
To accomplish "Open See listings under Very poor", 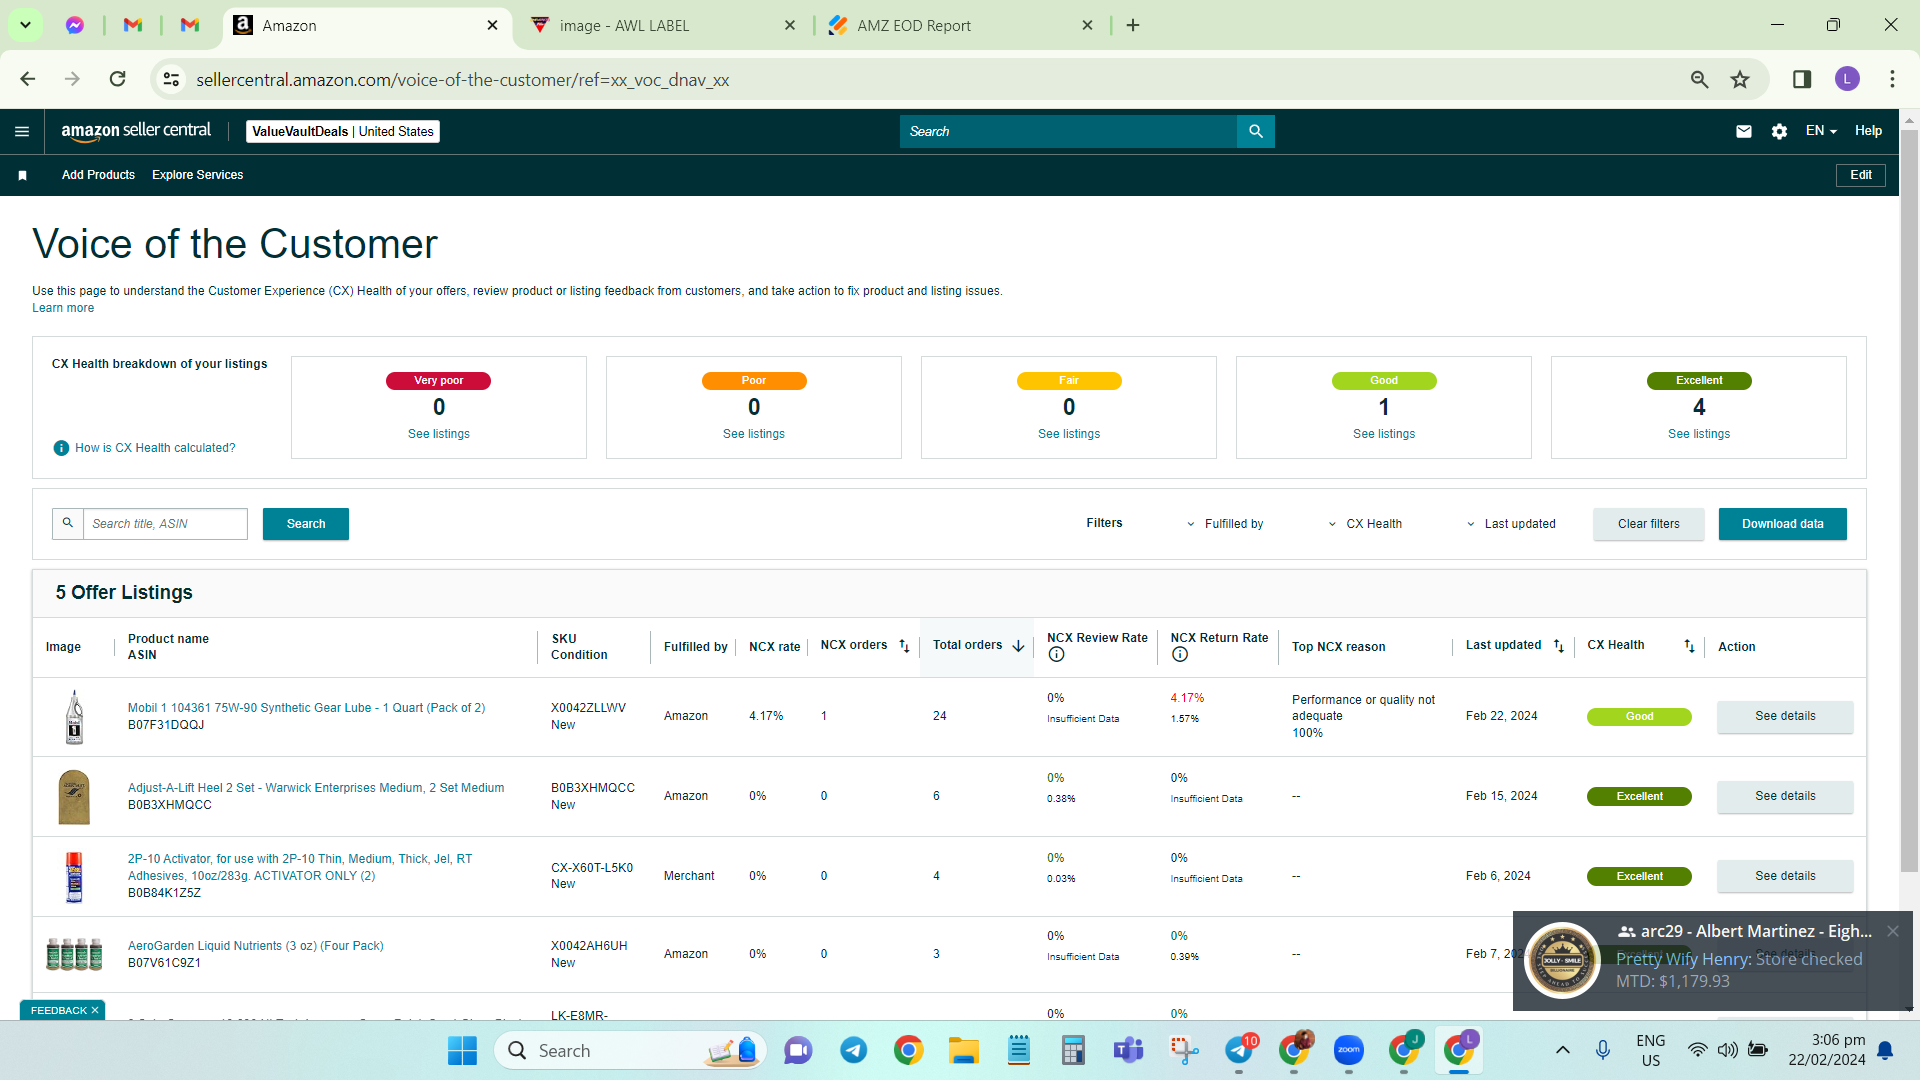I will click(x=439, y=434).
